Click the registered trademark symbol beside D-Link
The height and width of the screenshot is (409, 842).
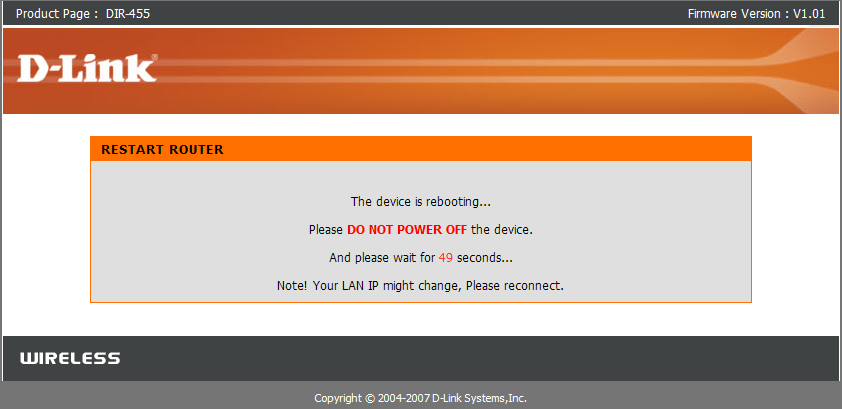click(155, 56)
